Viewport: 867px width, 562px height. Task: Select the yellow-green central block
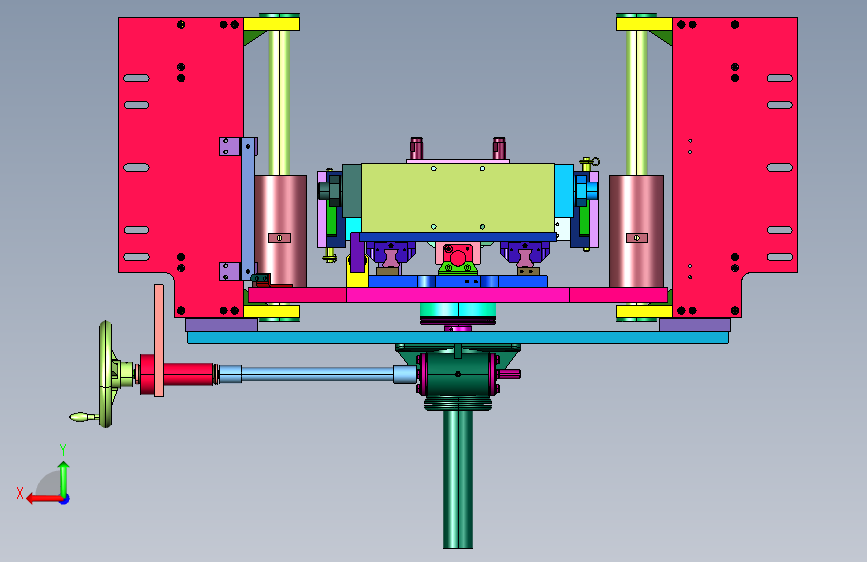click(x=458, y=198)
